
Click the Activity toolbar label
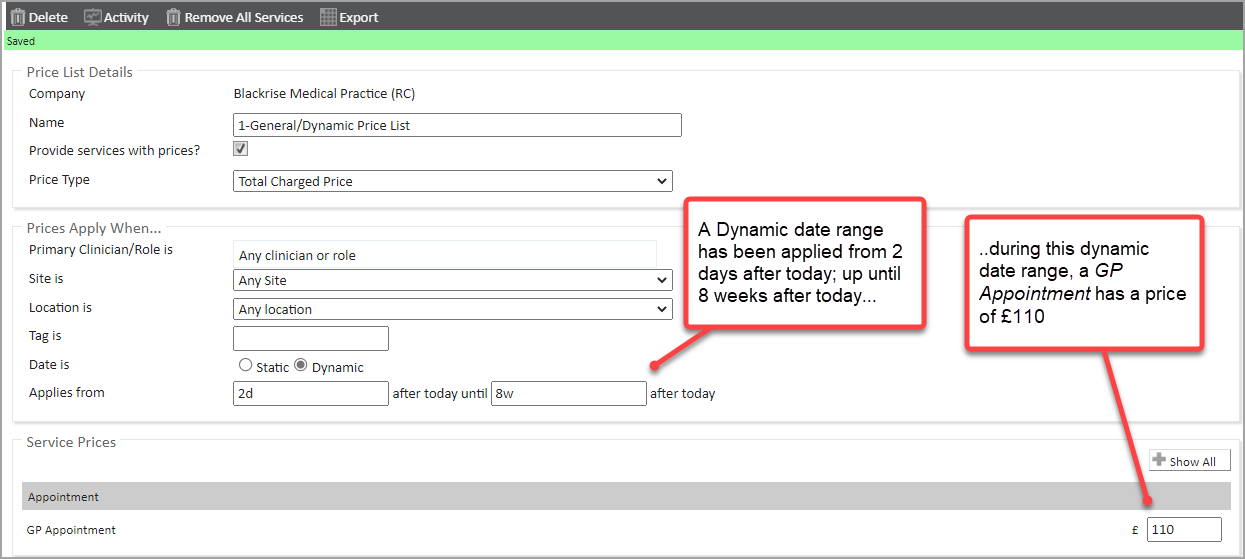coord(126,17)
